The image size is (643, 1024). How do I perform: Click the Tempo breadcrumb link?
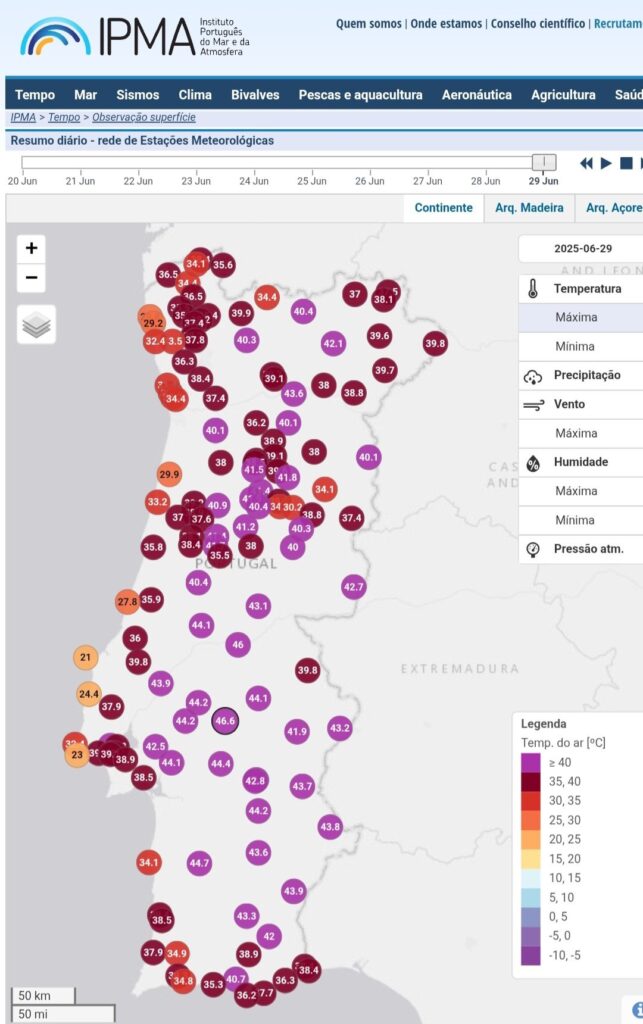pyautogui.click(x=64, y=118)
